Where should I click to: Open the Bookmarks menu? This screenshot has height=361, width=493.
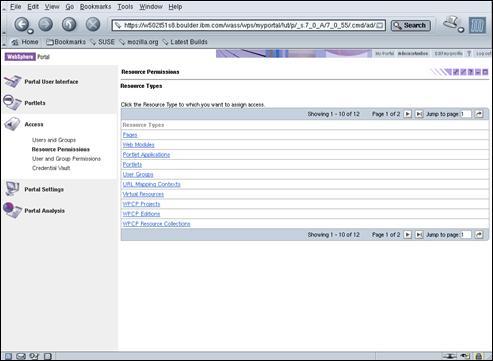[95, 7]
